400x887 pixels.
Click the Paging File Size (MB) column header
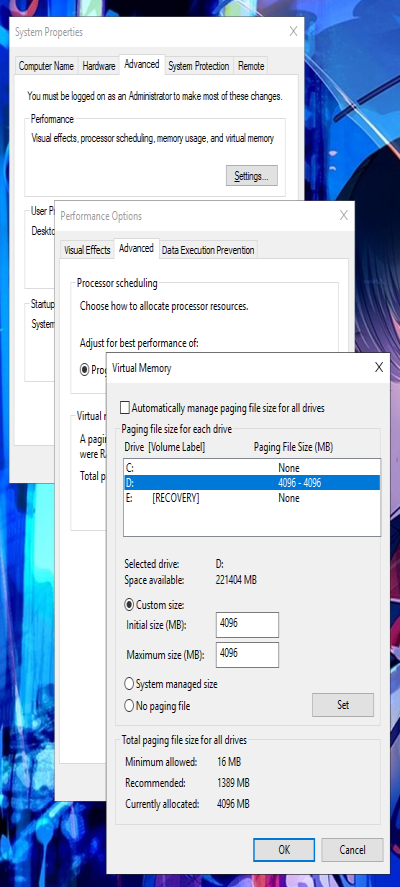(293, 447)
